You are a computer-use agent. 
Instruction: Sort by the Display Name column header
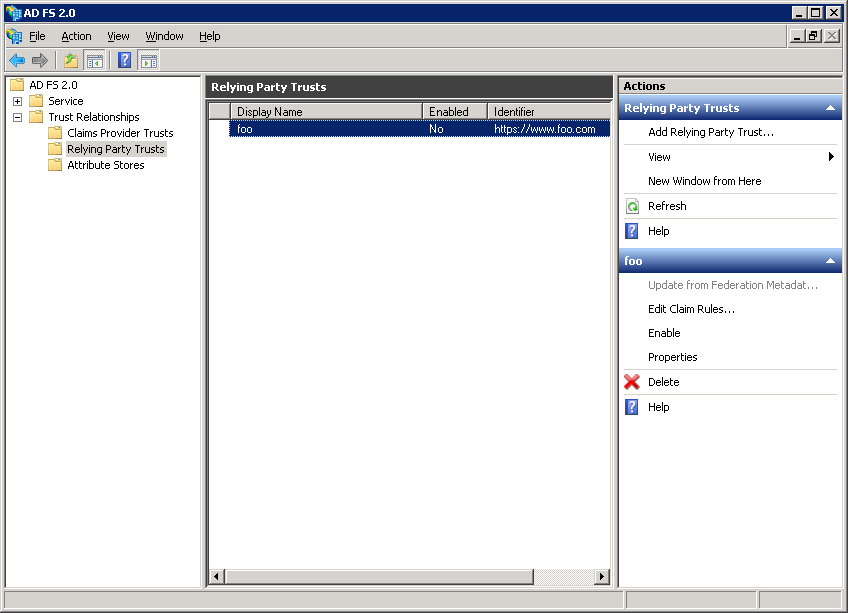click(x=325, y=112)
